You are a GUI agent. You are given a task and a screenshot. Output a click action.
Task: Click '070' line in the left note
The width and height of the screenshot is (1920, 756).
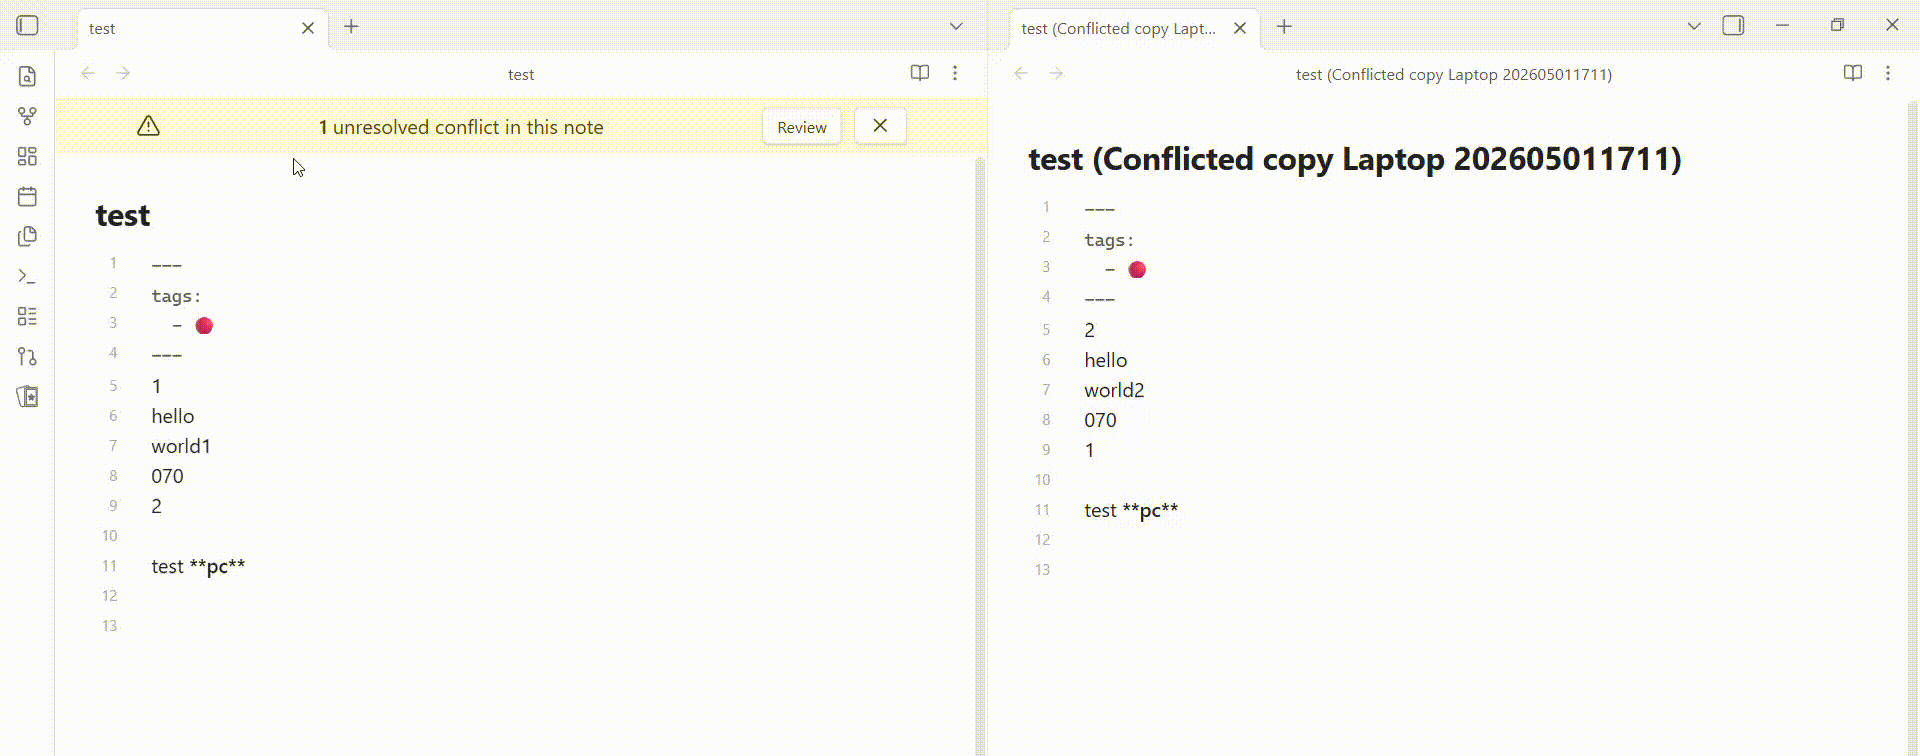(x=167, y=476)
